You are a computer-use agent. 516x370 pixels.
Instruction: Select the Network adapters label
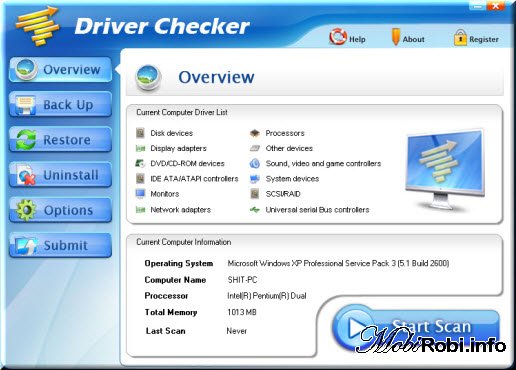[180, 210]
